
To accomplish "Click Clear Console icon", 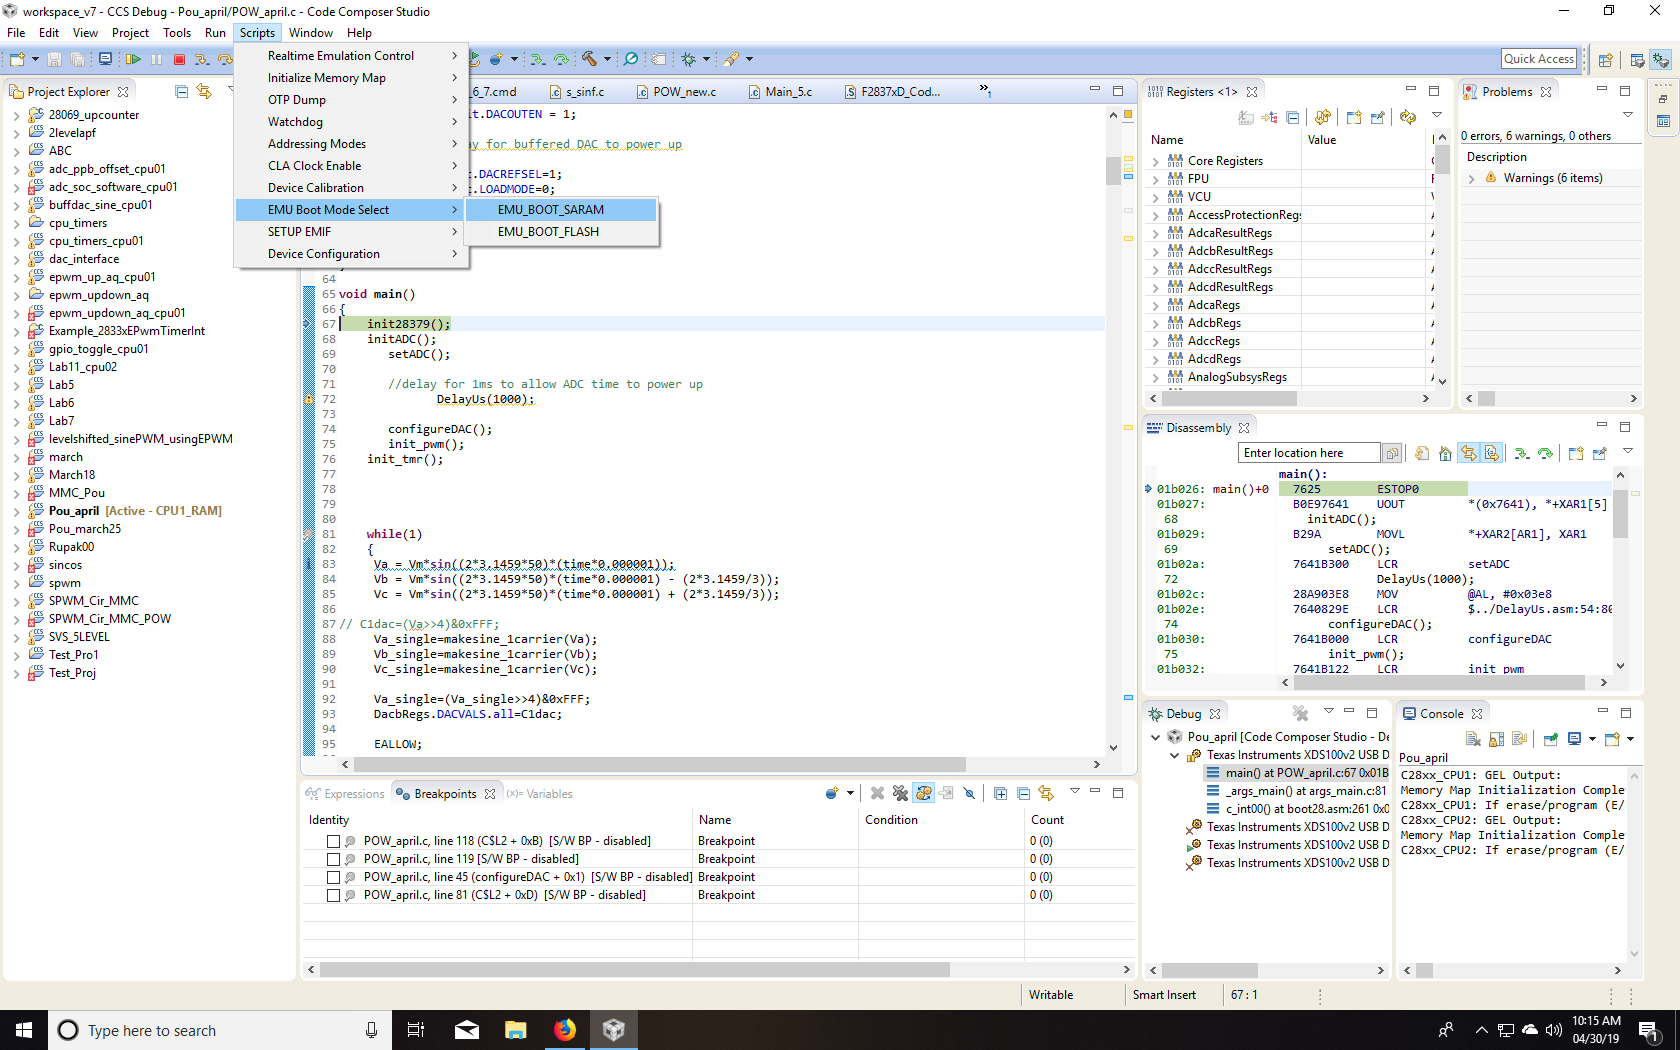I will pos(1473,739).
